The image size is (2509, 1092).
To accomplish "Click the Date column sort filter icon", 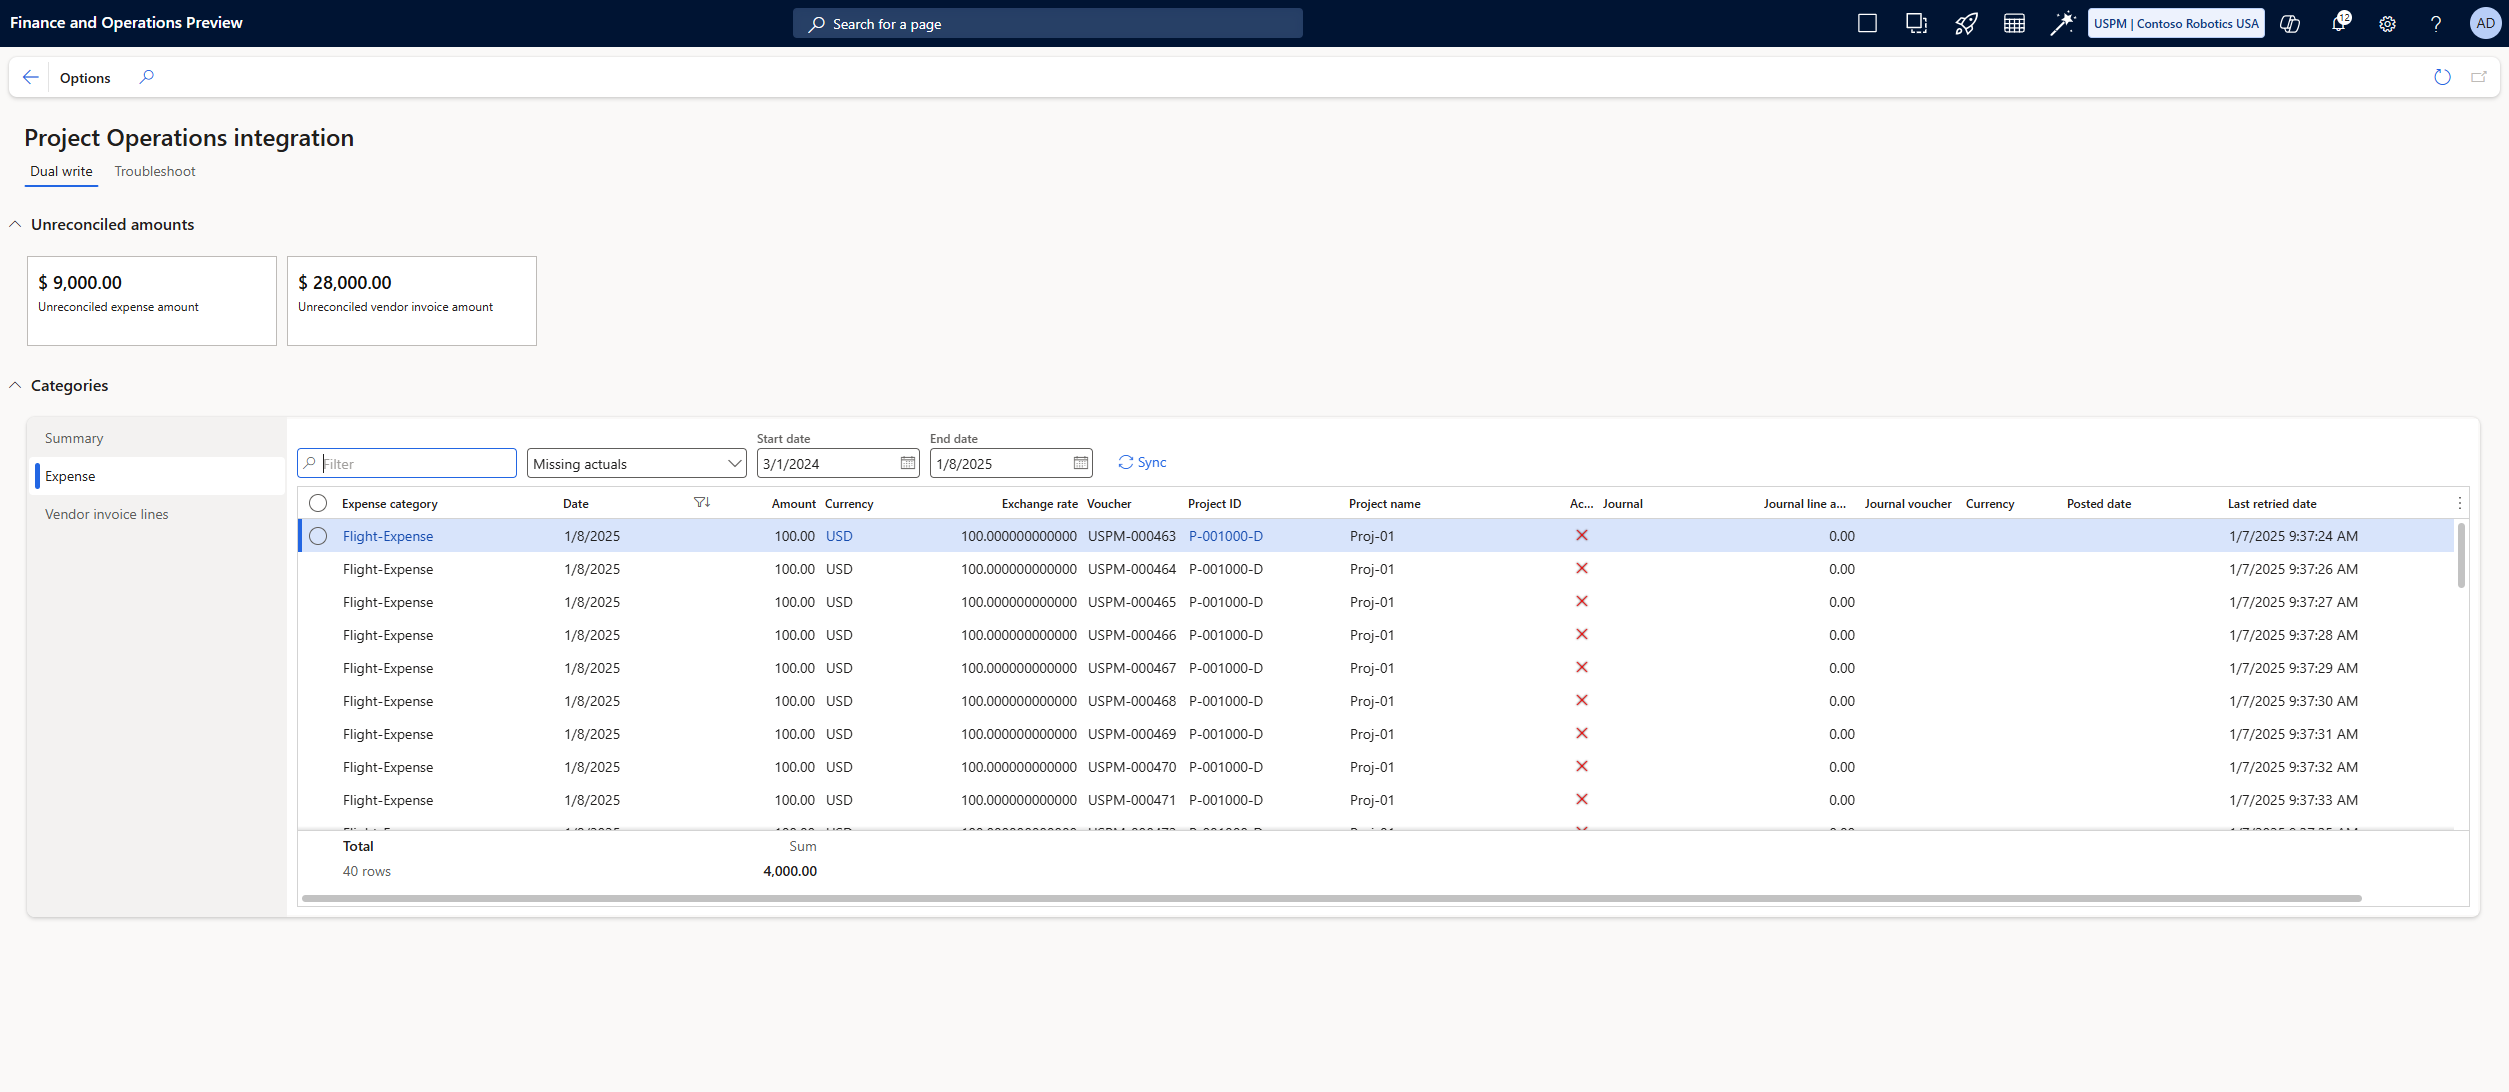I will tap(702, 503).
